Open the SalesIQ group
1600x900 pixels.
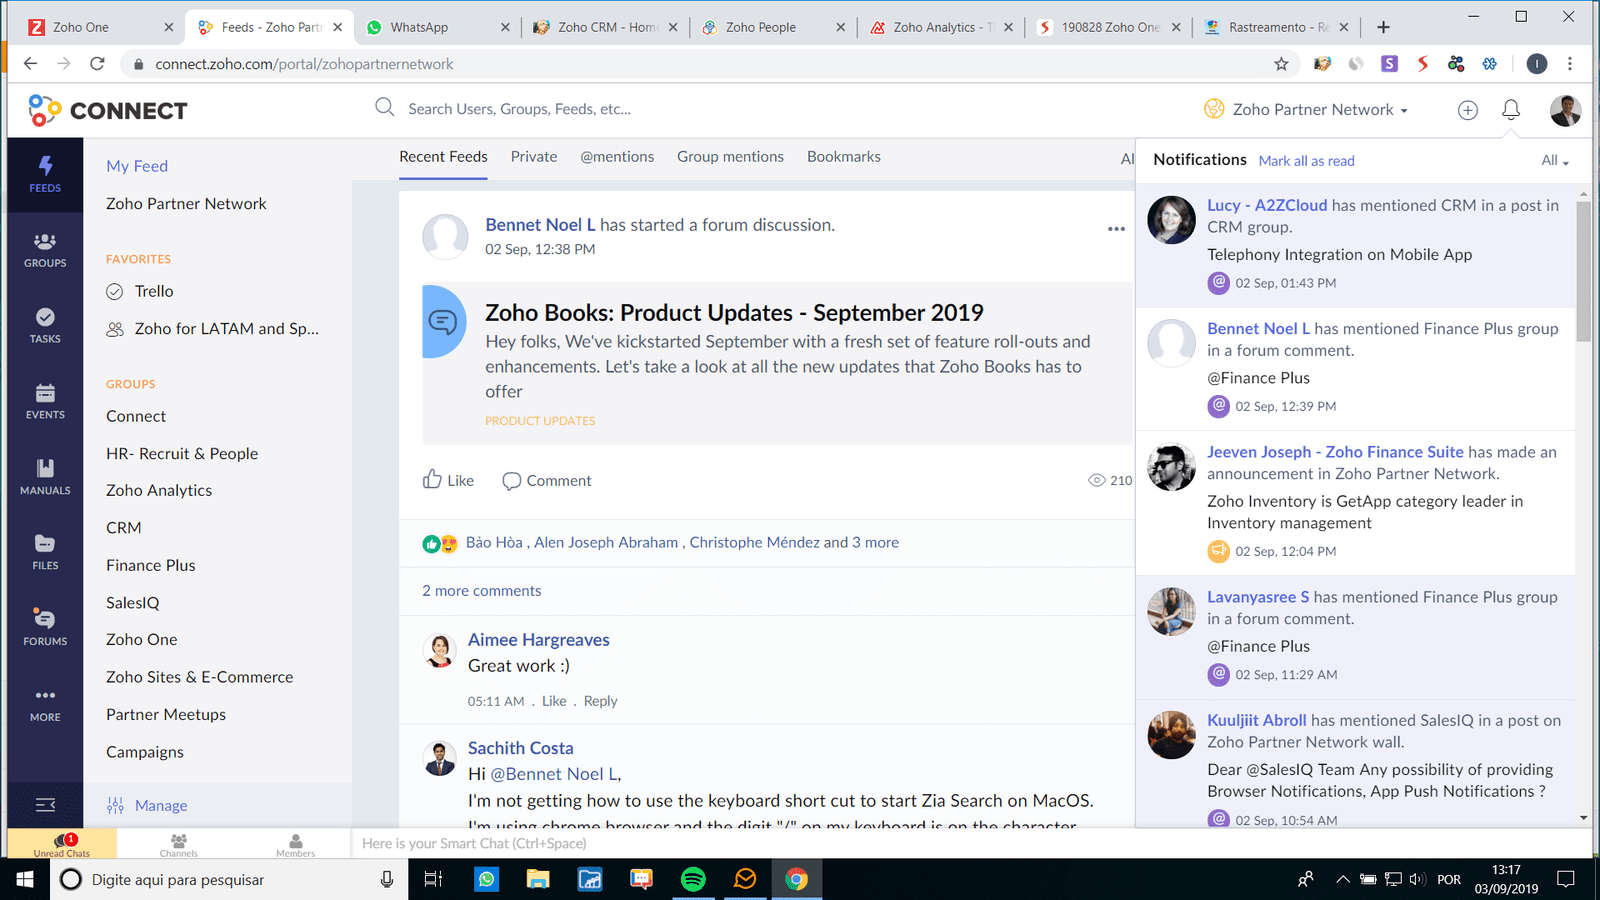click(x=133, y=603)
